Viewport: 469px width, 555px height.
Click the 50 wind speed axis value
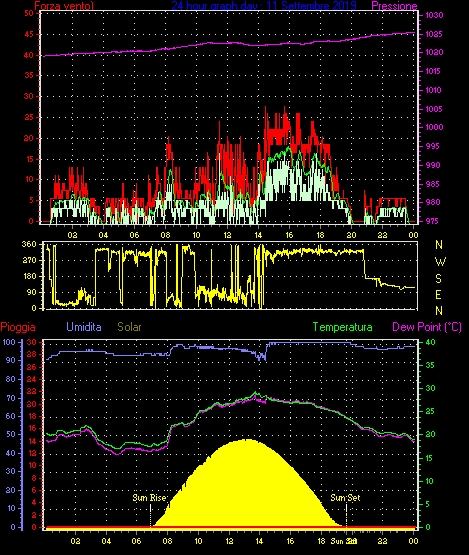pos(29,13)
